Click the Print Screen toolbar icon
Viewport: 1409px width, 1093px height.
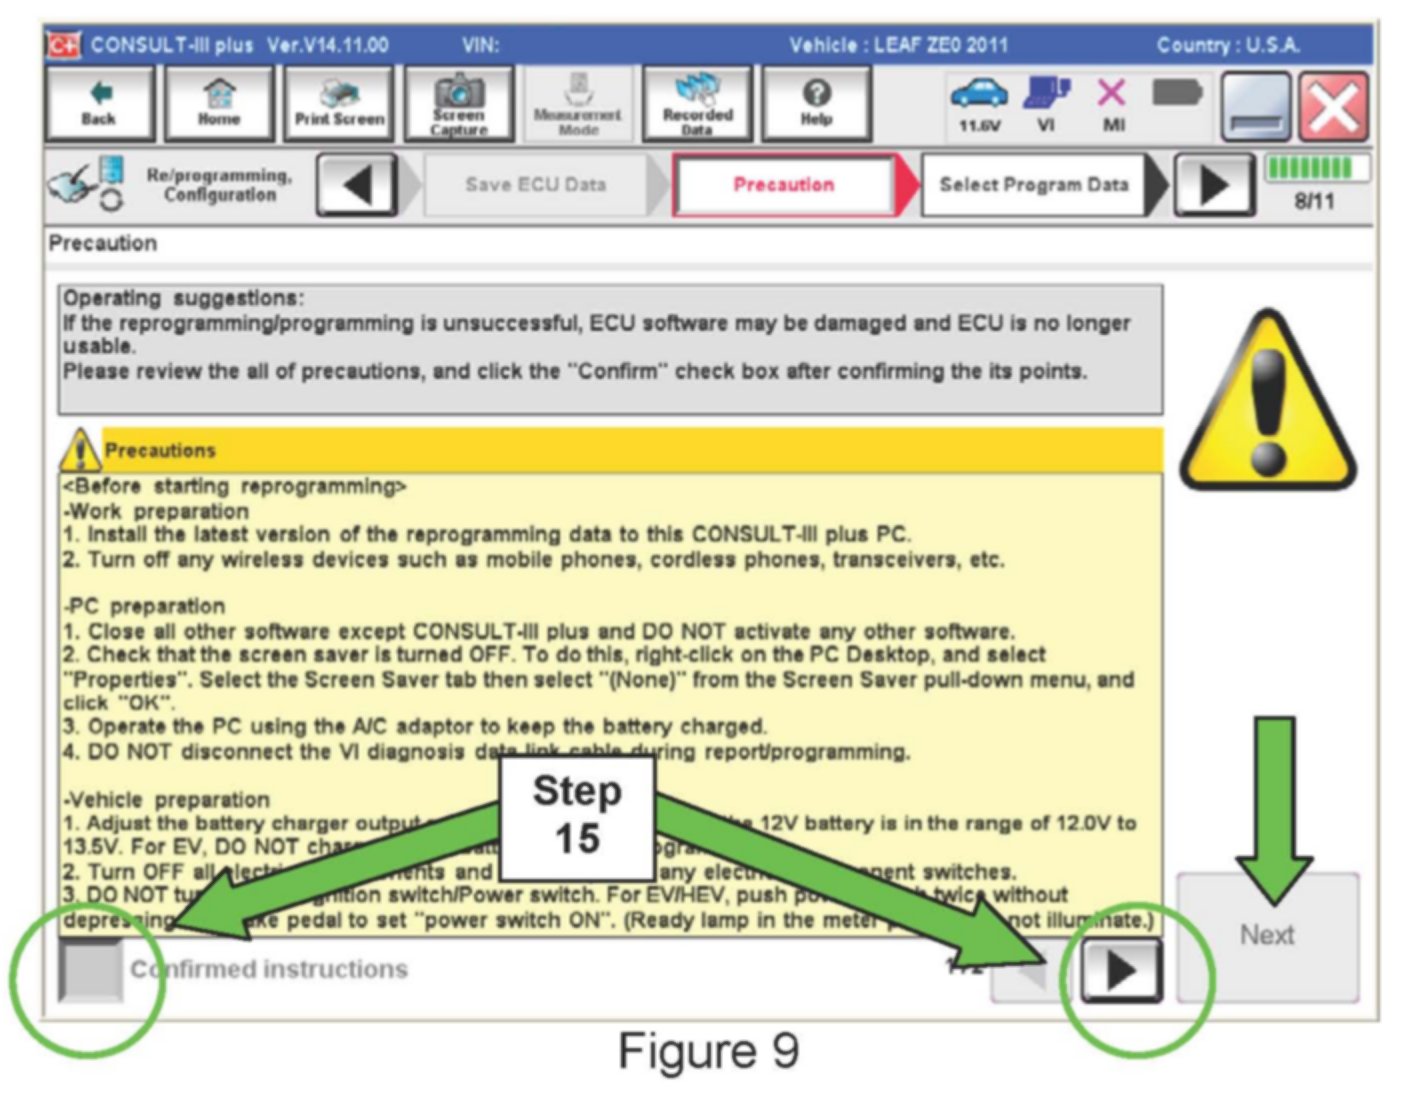[339, 104]
